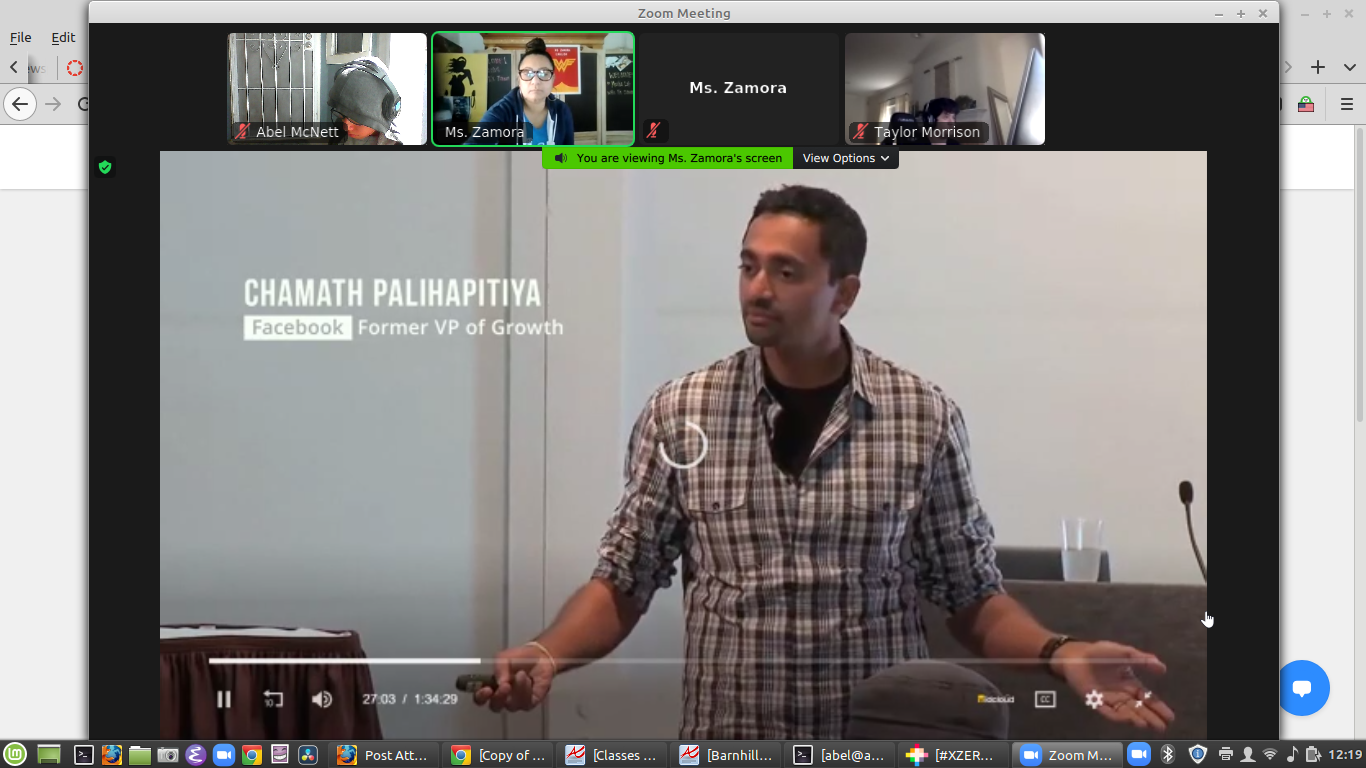Open View Options dropdown
The height and width of the screenshot is (768, 1366).
845,158
